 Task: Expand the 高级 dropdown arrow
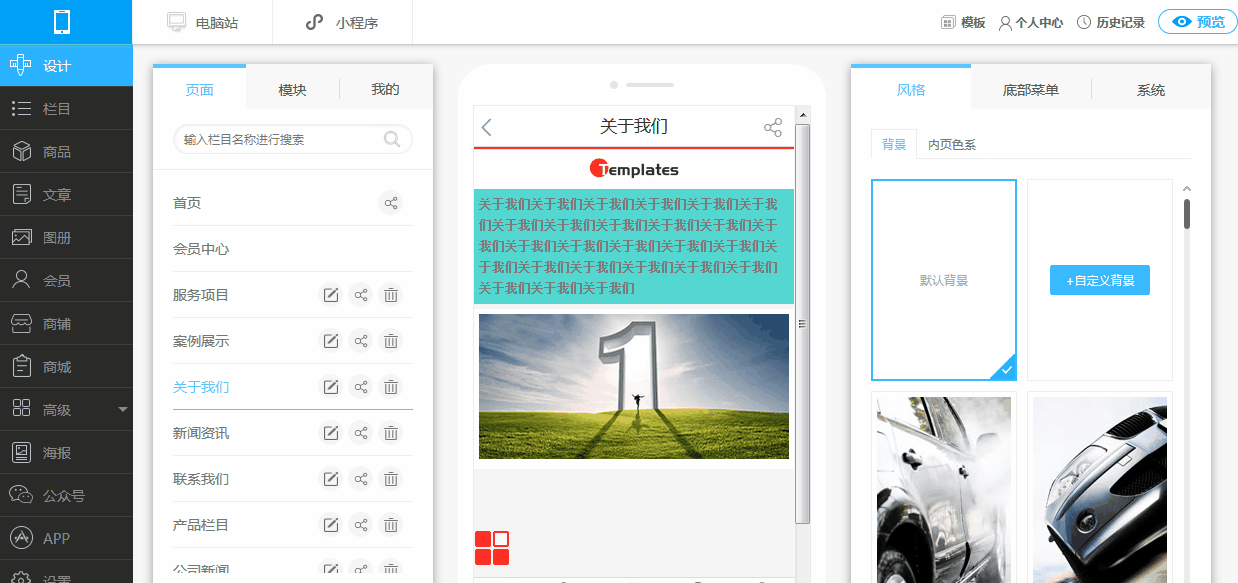[123, 409]
